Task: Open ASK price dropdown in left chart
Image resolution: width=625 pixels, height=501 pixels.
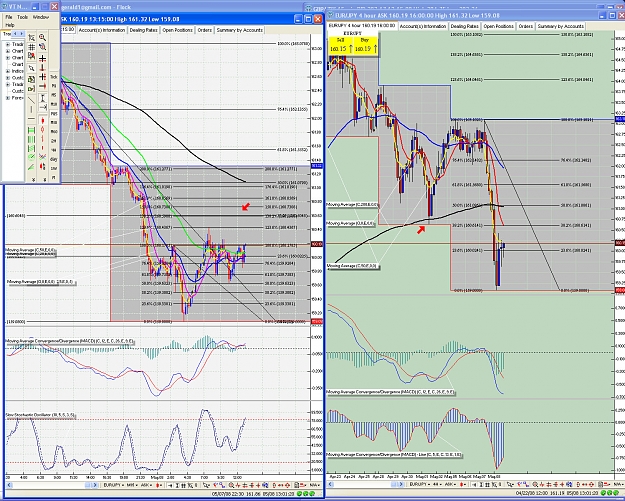Action: [146, 485]
